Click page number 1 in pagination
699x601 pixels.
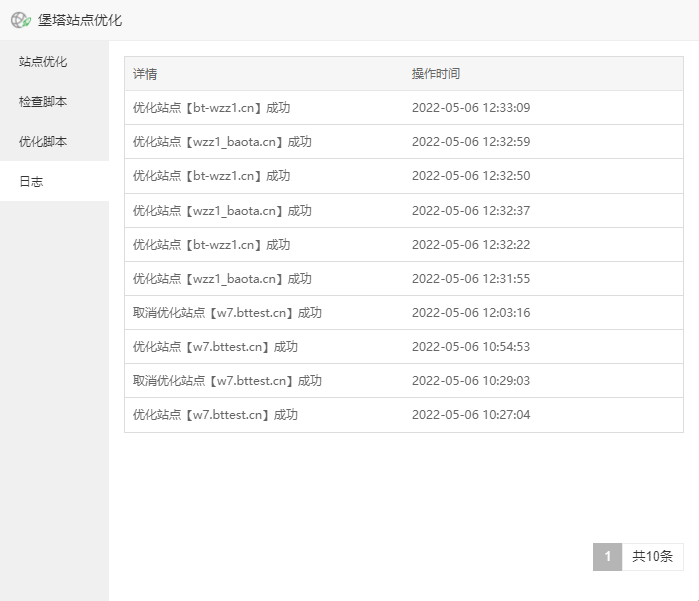(607, 556)
